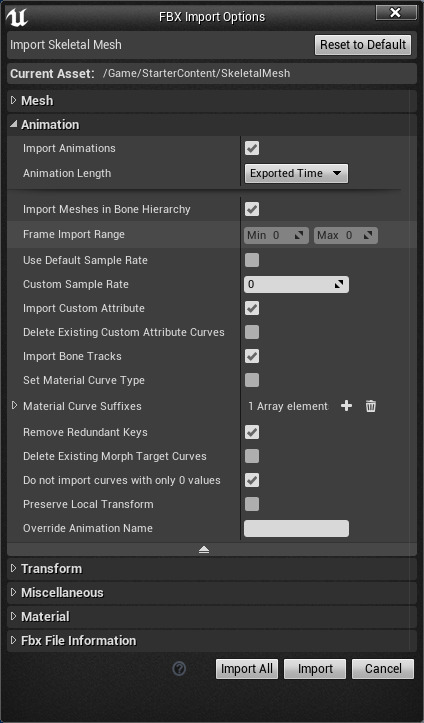Toggle the Import Animations checkbox
The image size is (424, 723).
point(252,148)
